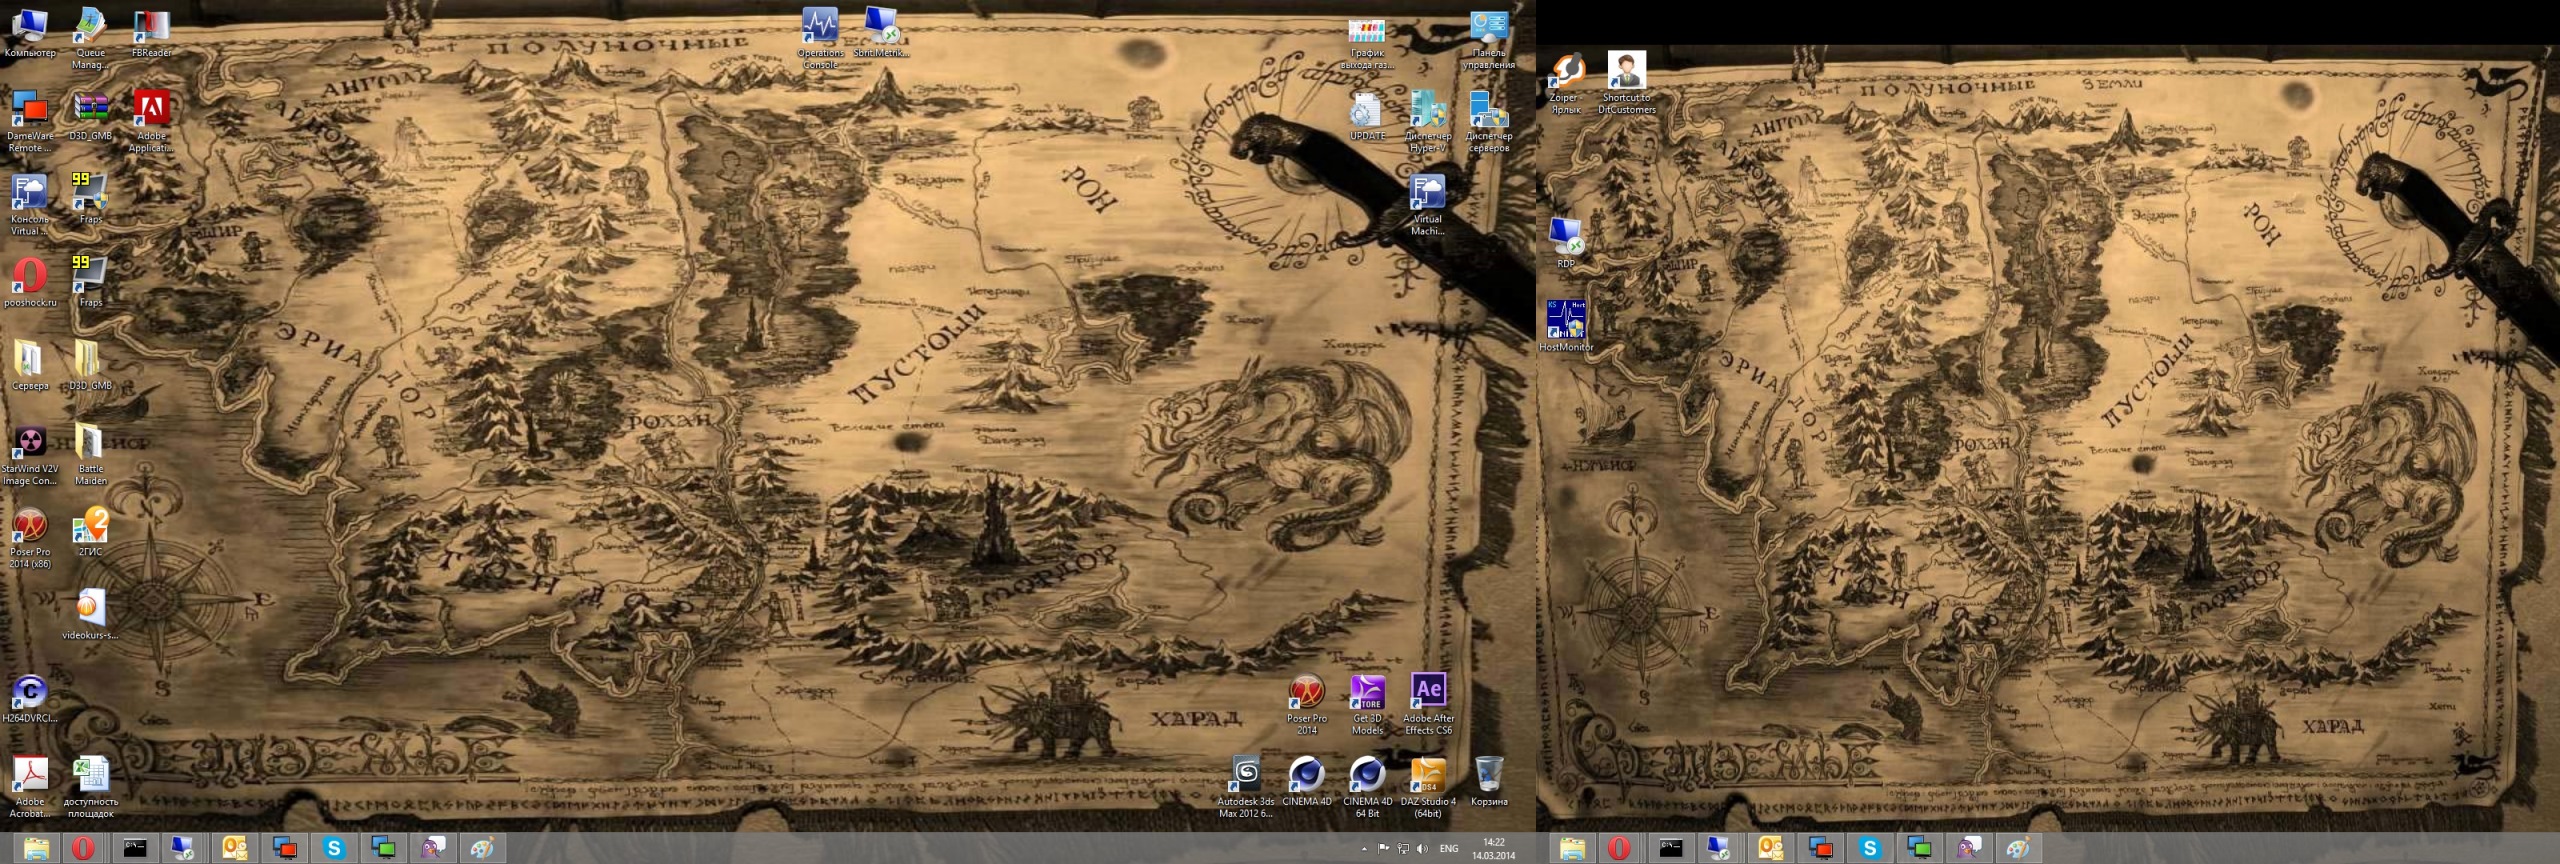Image resolution: width=2560 pixels, height=864 pixels.
Task: Open Skype on the right monitor's taskbar
Action: (1870, 849)
